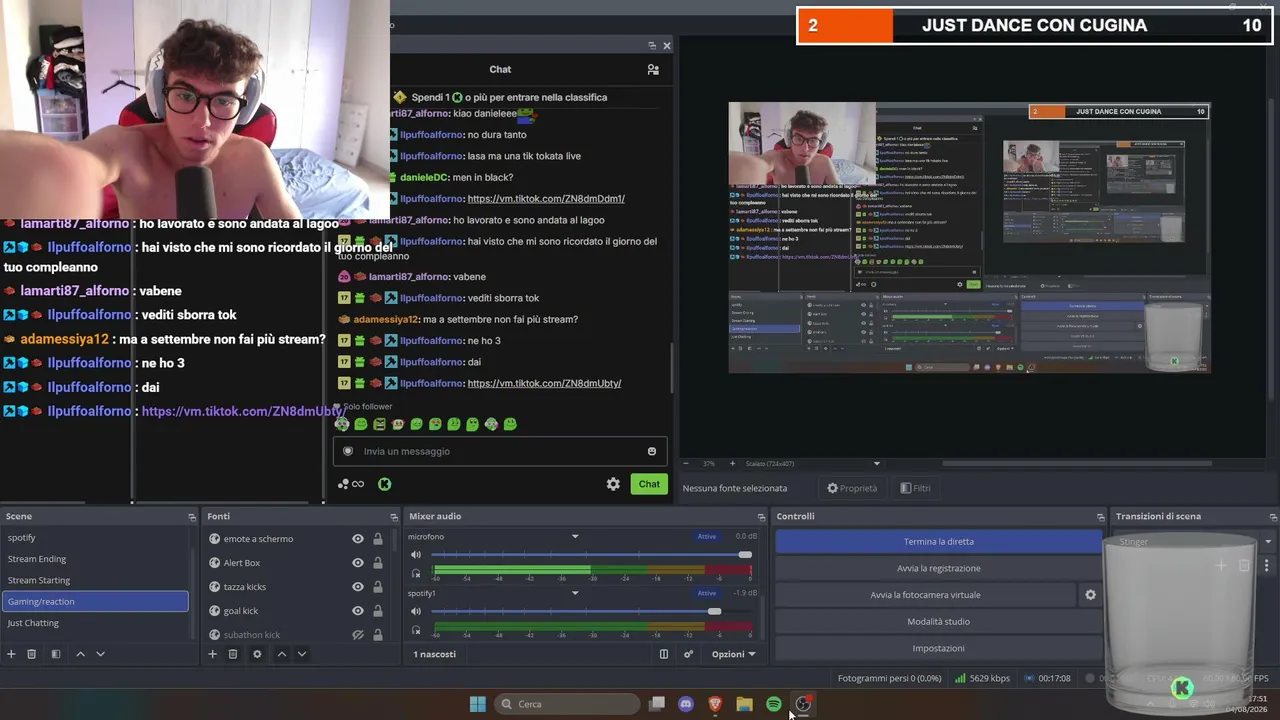Undock the Mixer audio panel

761,517
